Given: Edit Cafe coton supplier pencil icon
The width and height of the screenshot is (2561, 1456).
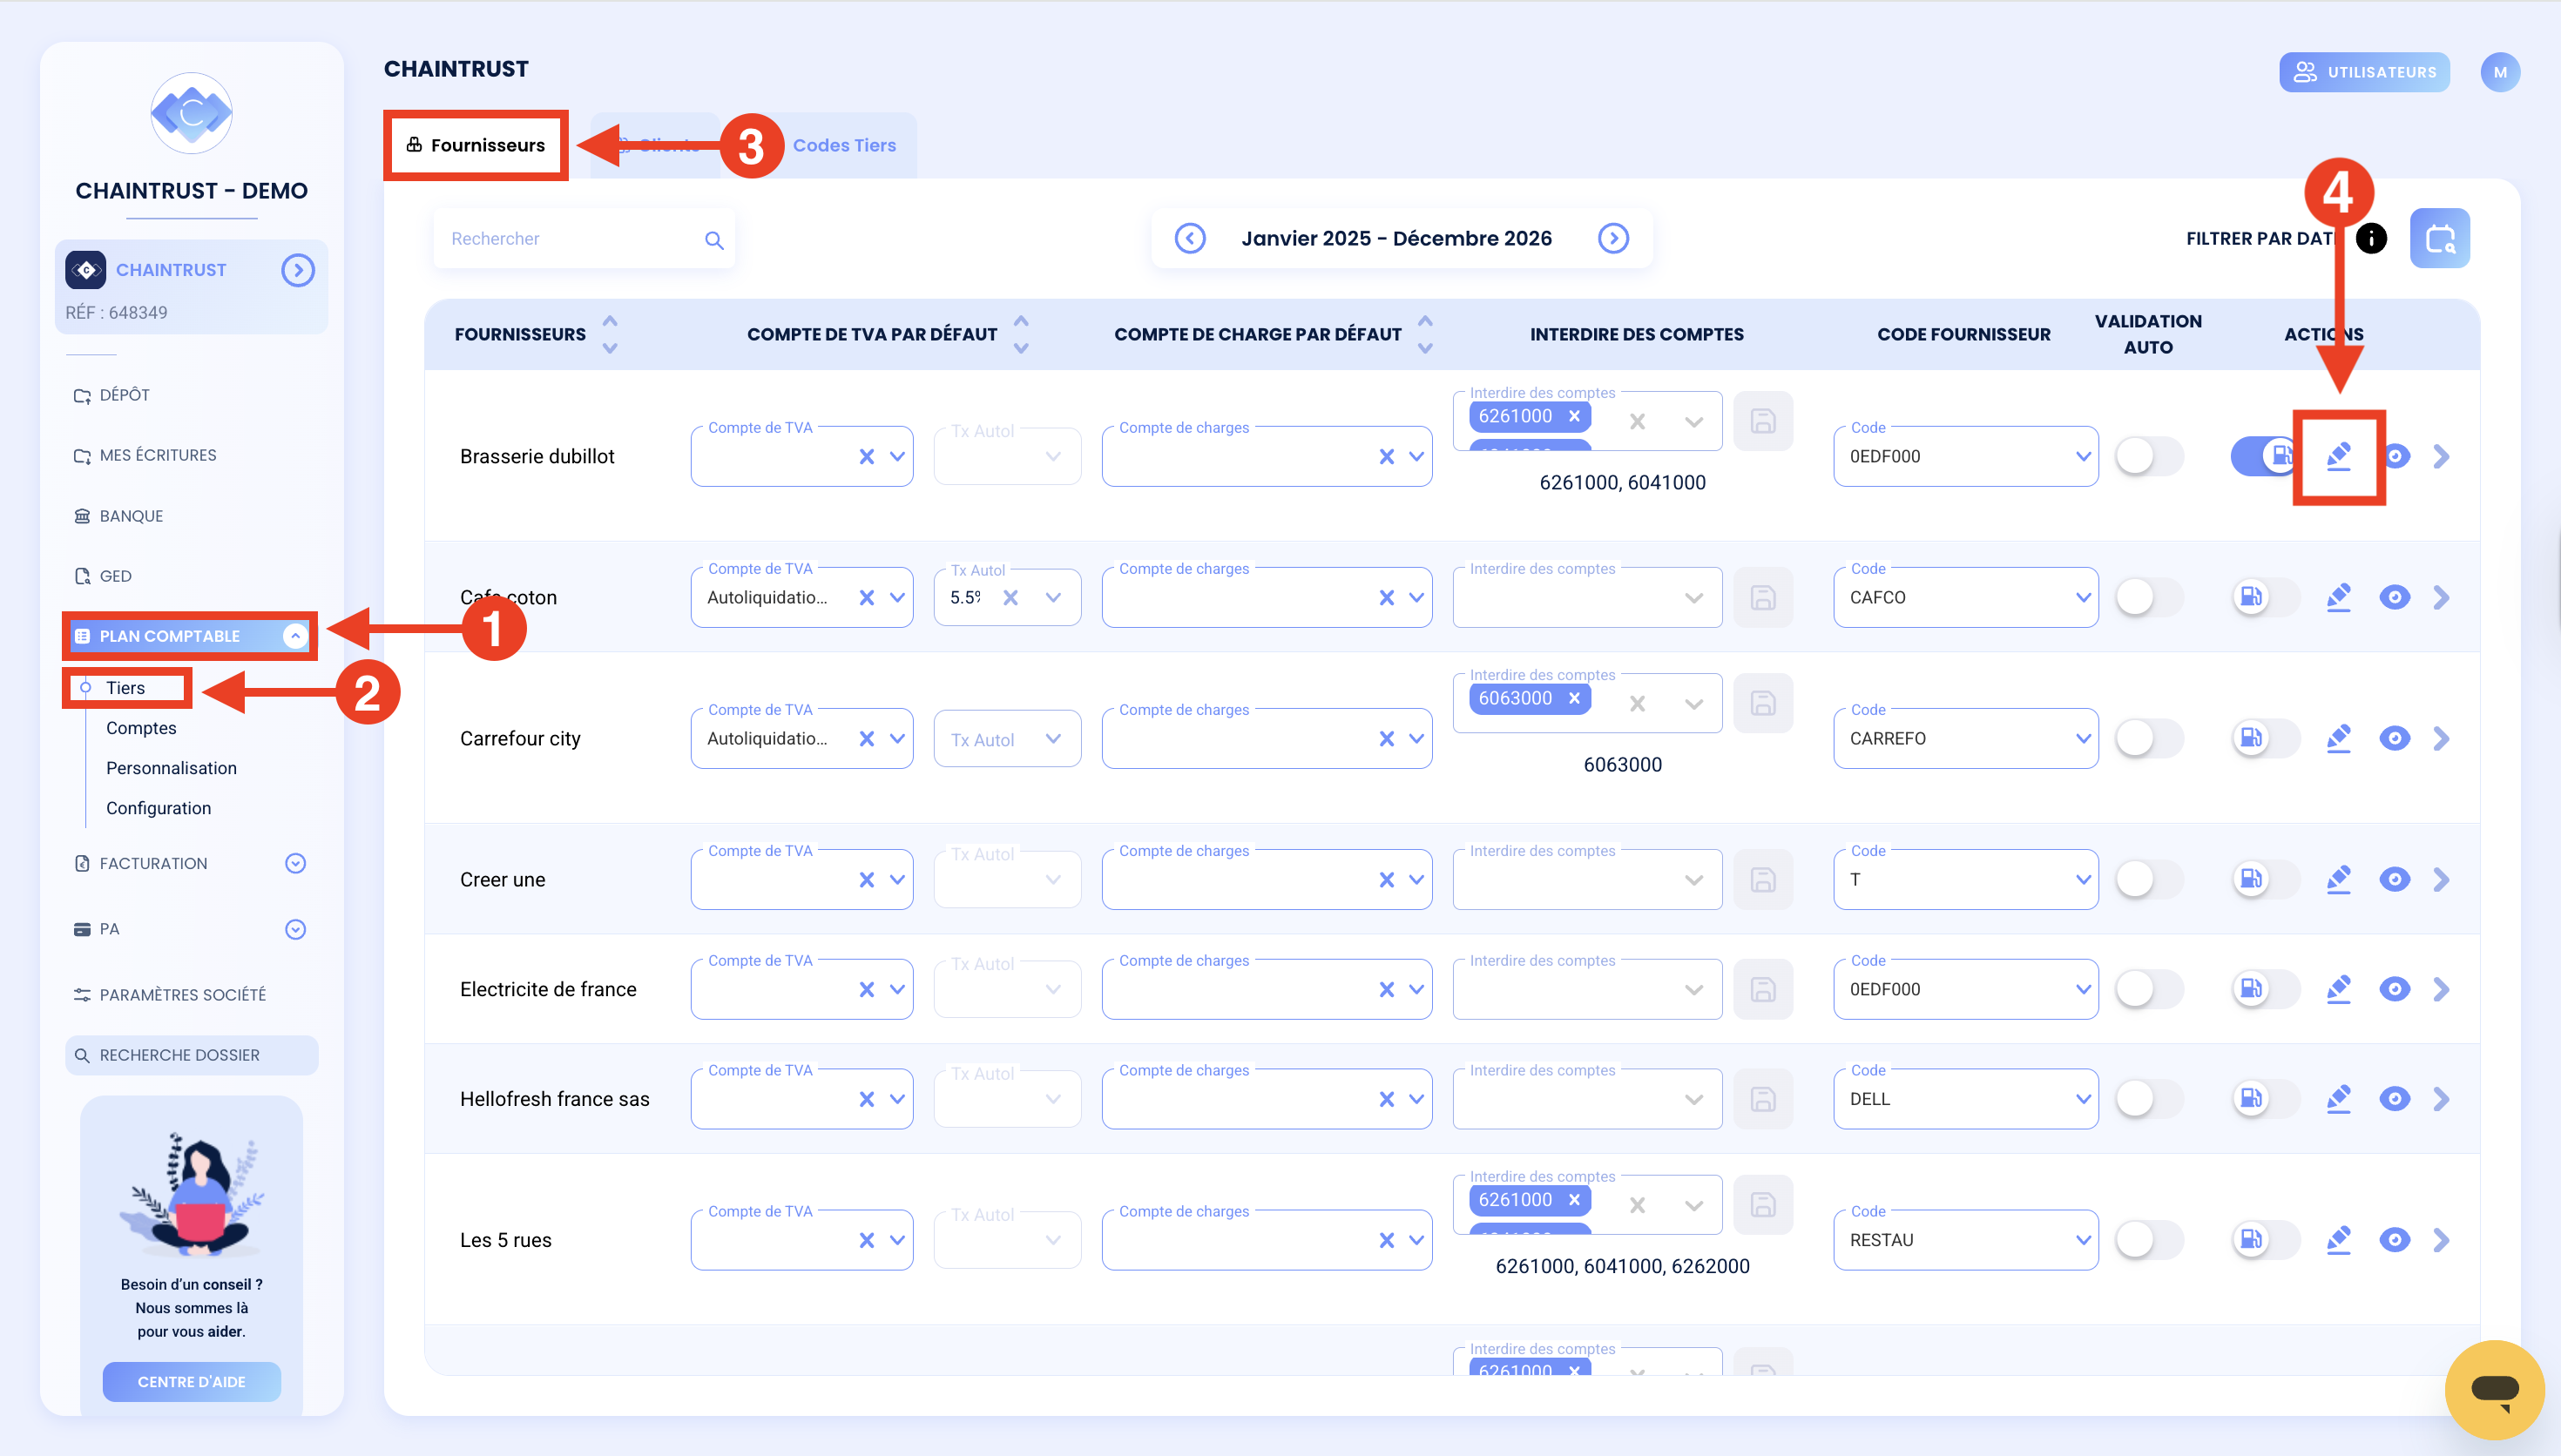Looking at the screenshot, I should click(x=2338, y=597).
